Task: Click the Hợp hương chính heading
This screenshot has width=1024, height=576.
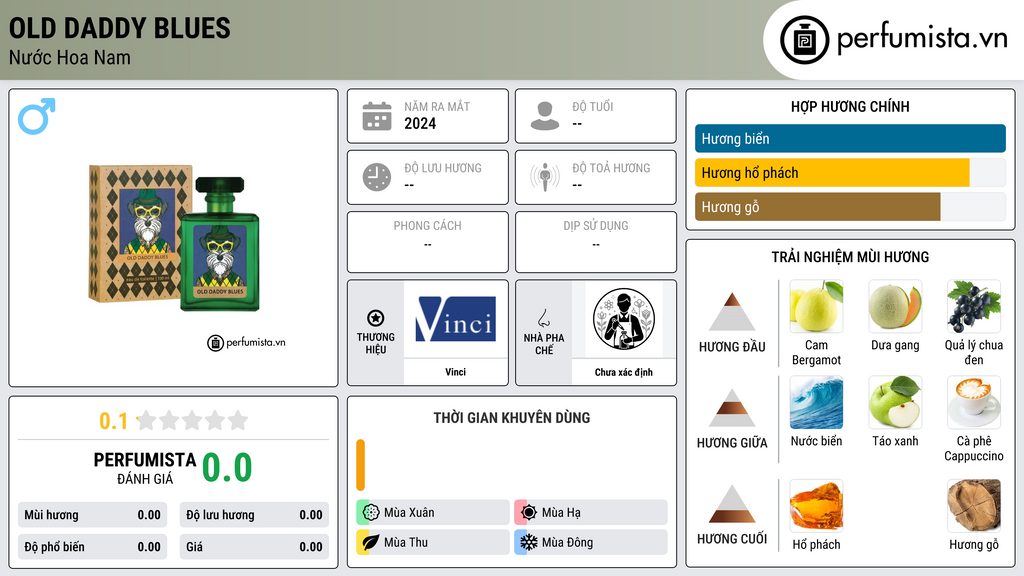Action: [850, 106]
